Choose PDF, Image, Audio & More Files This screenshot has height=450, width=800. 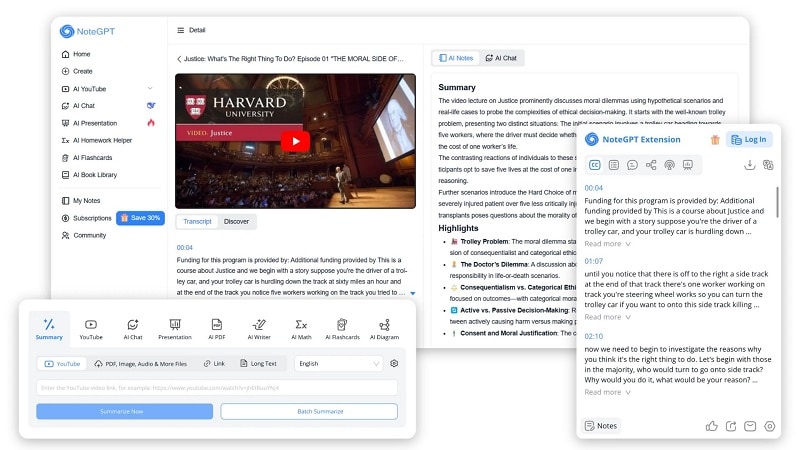tap(140, 364)
